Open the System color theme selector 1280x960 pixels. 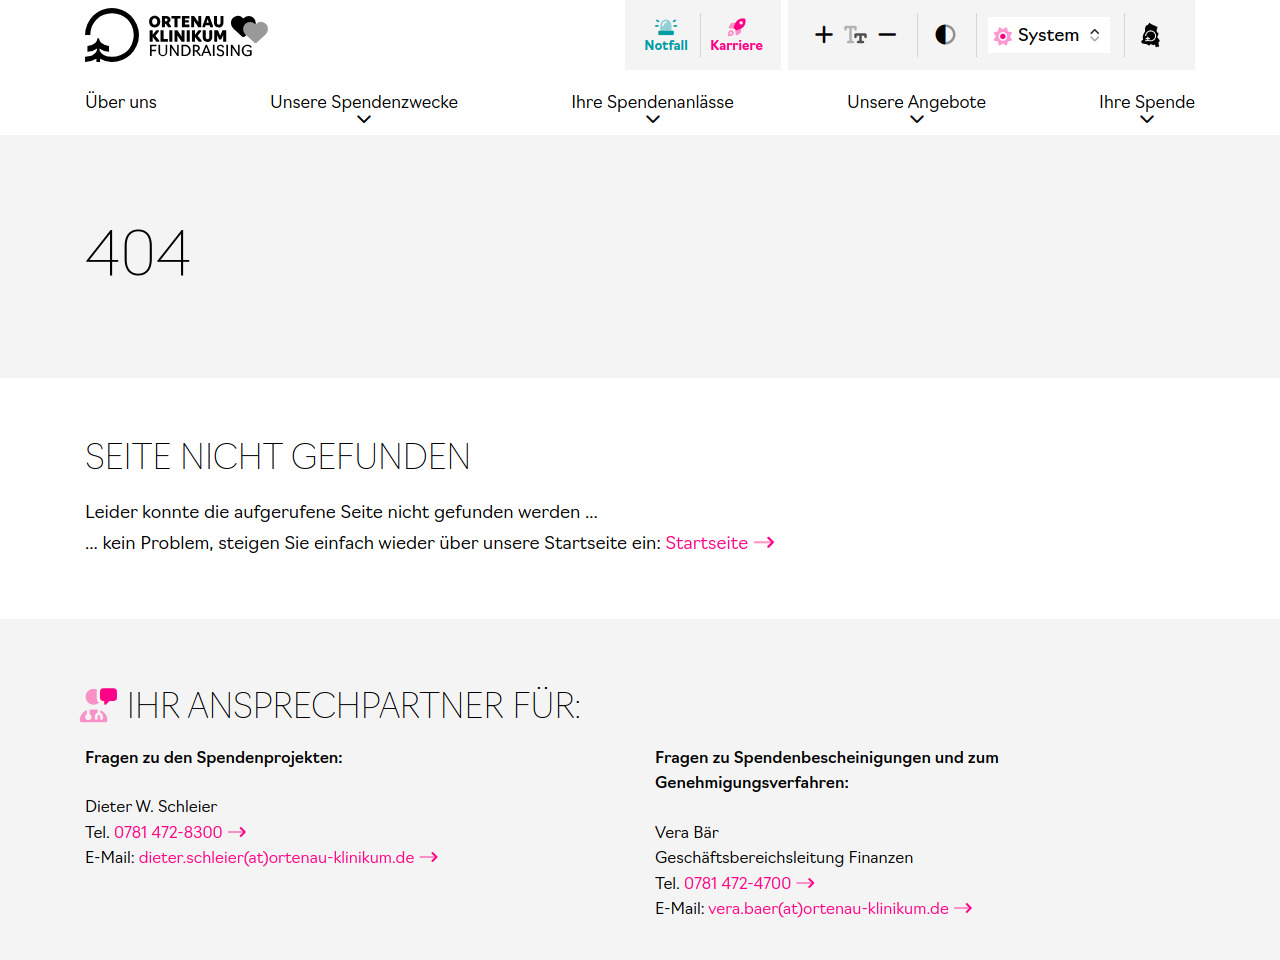click(1048, 35)
